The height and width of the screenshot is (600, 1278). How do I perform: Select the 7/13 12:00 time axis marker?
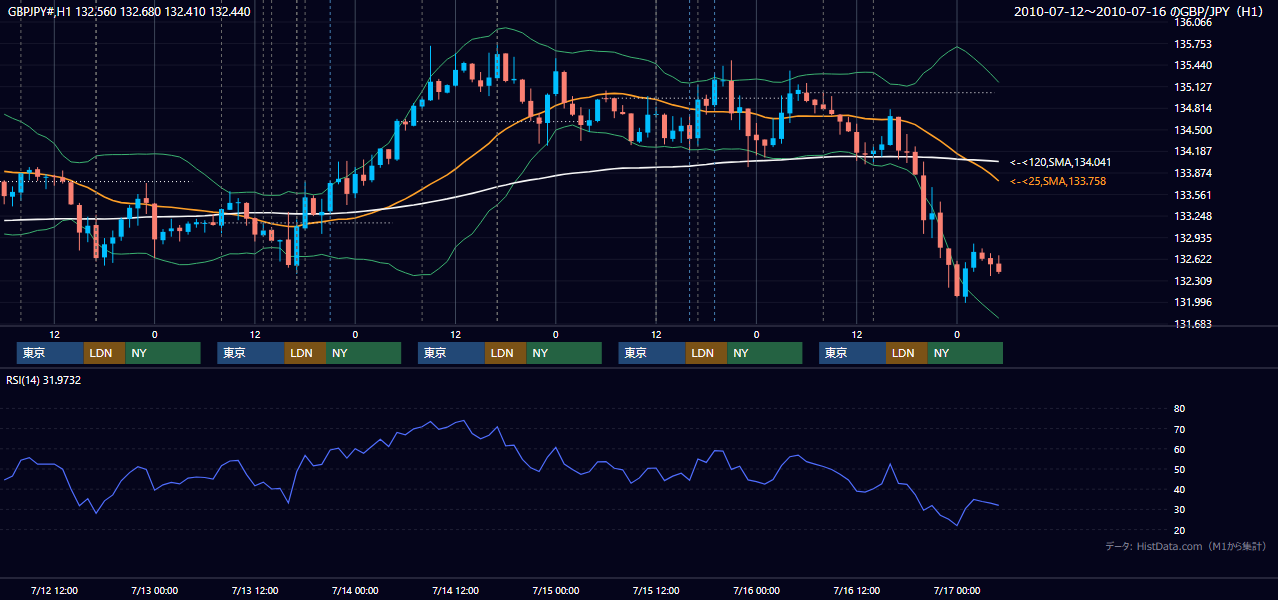[255, 590]
